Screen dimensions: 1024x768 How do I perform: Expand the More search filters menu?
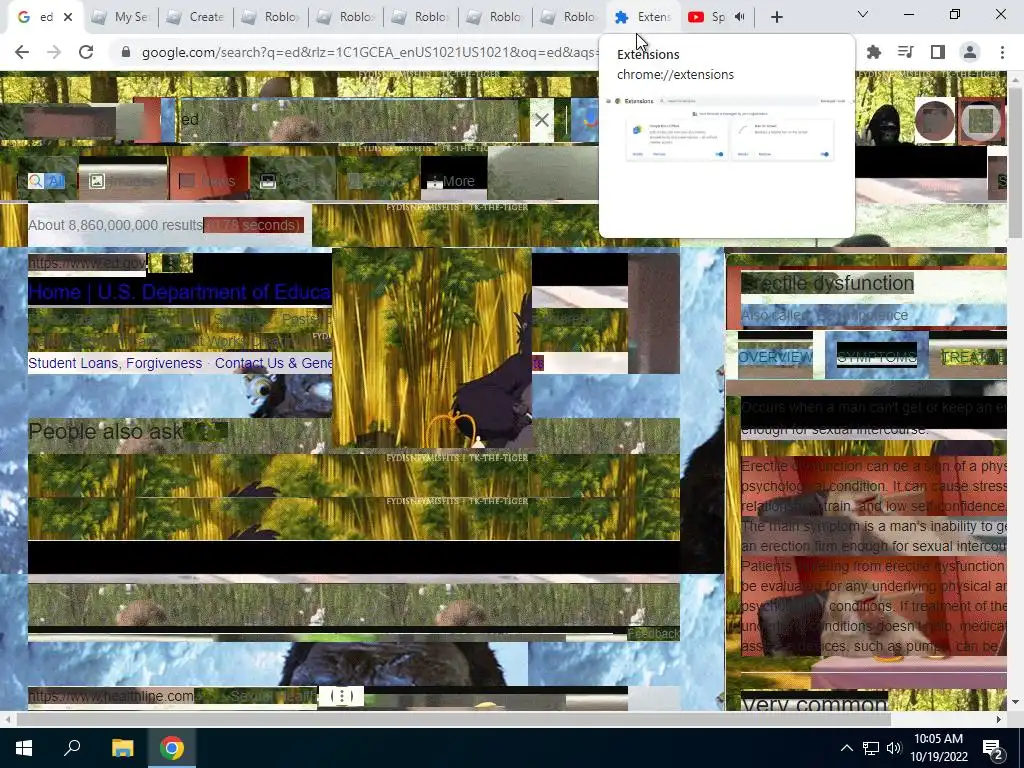pyautogui.click(x=451, y=181)
